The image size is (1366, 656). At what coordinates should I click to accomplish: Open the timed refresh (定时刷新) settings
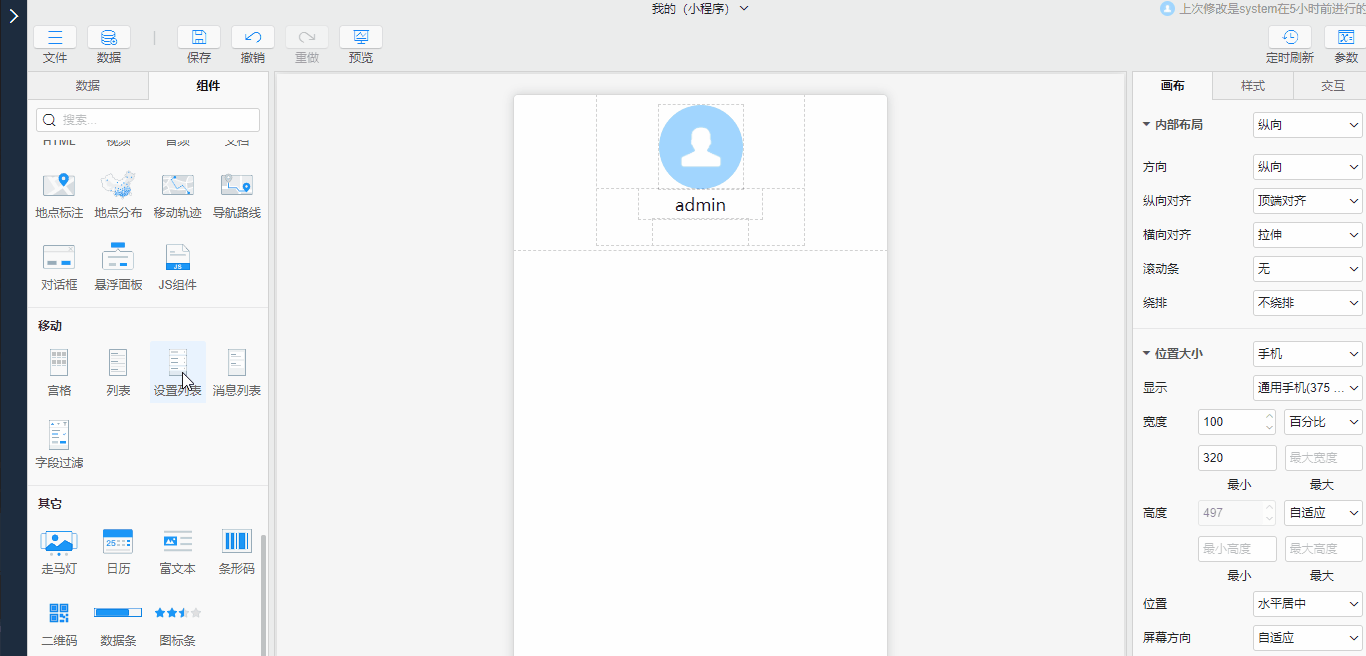(1290, 38)
